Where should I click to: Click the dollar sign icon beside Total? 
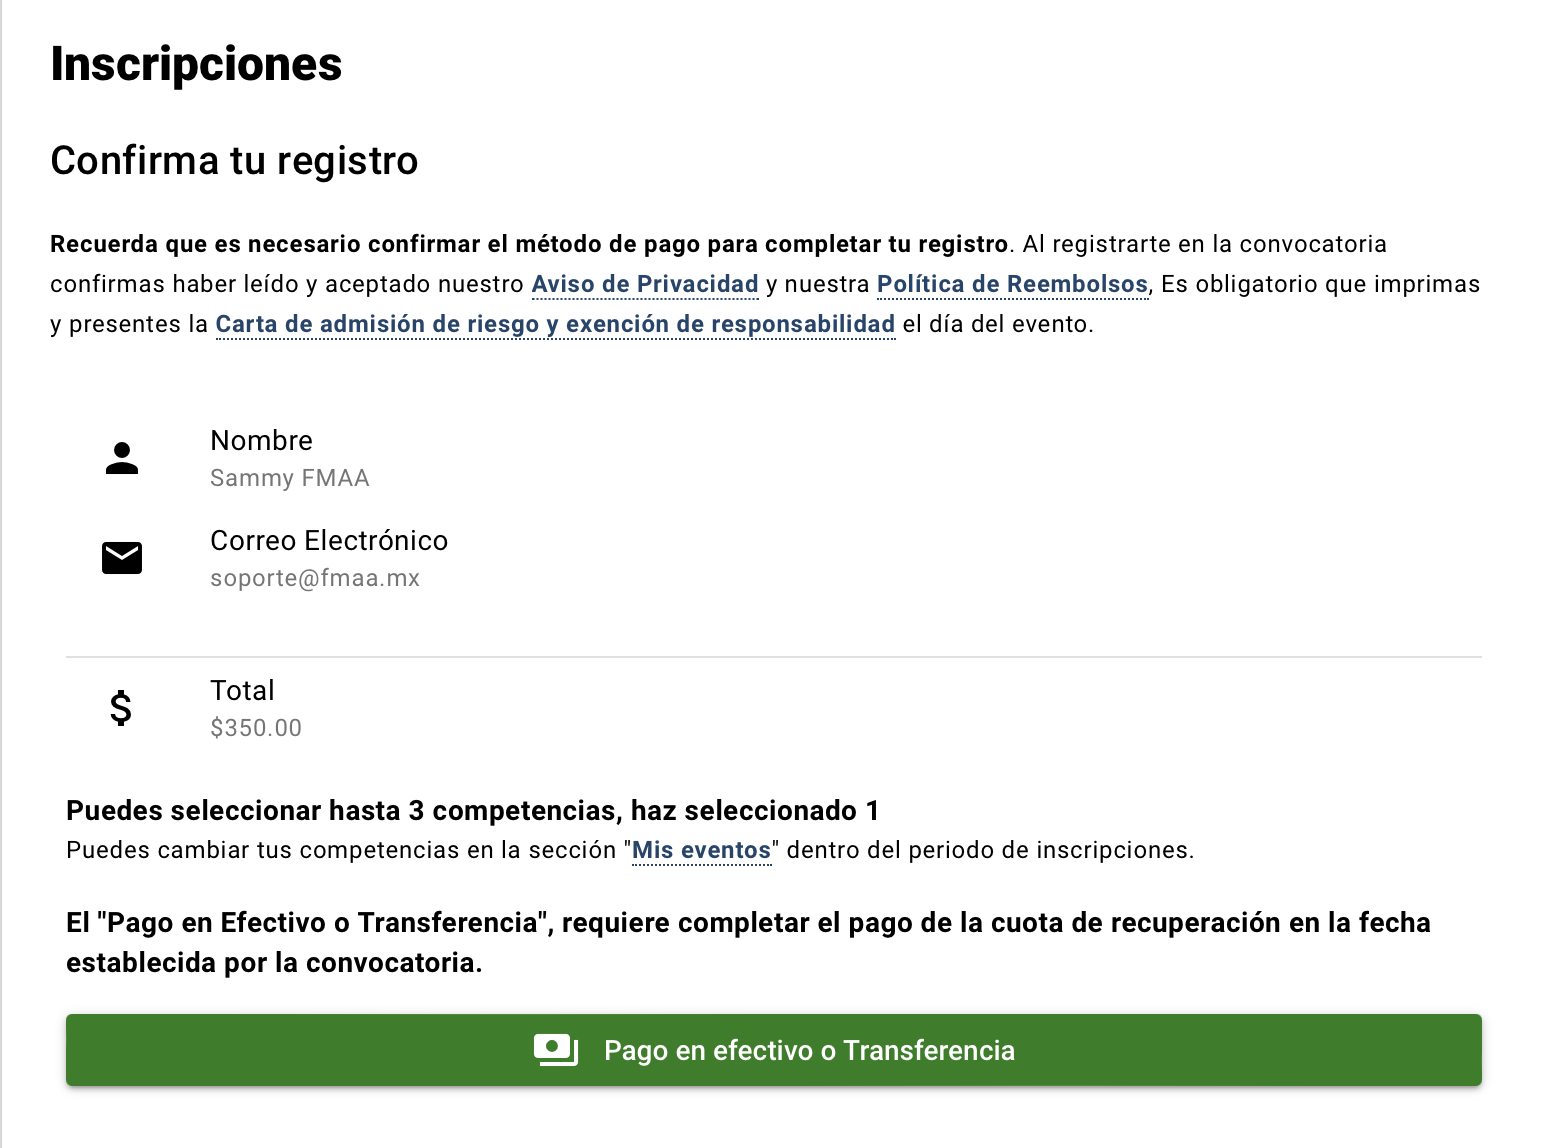click(x=121, y=708)
